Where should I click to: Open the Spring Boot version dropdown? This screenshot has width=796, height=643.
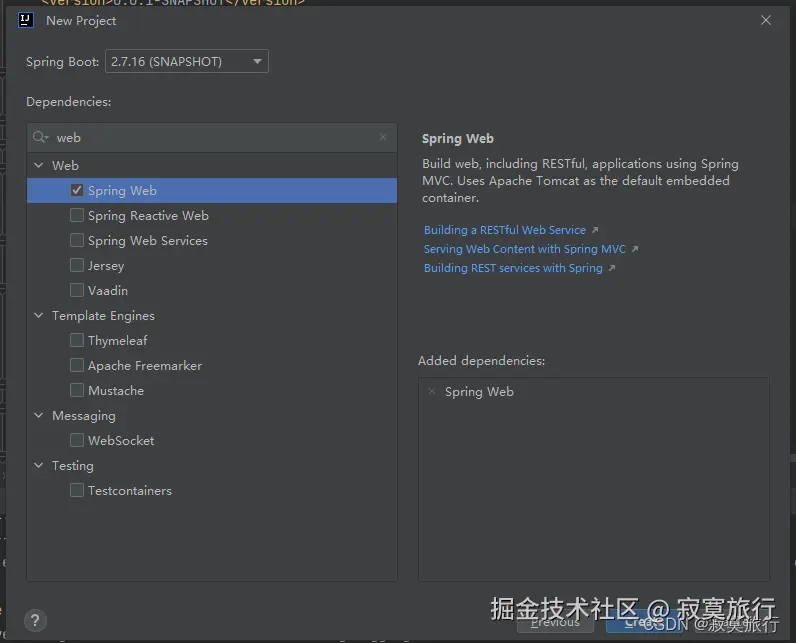[187, 61]
